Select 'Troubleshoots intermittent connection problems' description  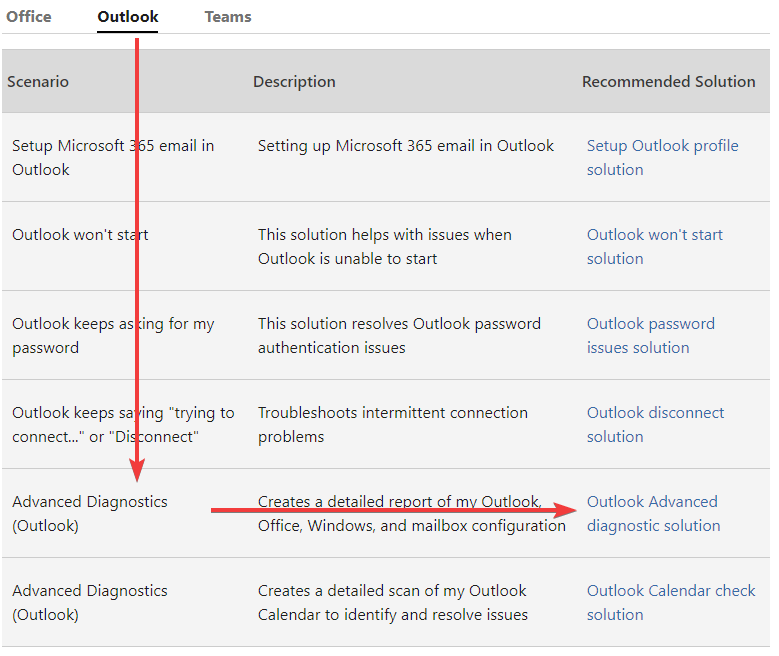tap(392, 425)
